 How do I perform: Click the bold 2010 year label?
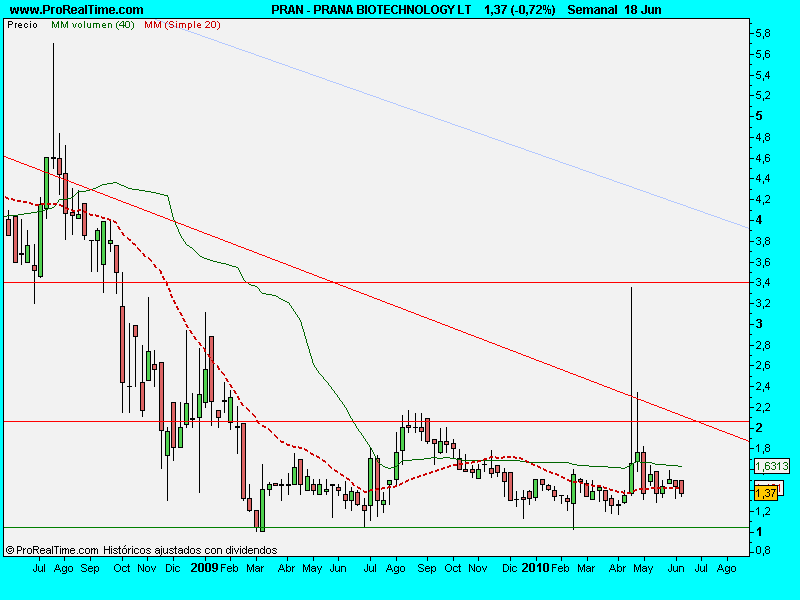pyautogui.click(x=535, y=568)
